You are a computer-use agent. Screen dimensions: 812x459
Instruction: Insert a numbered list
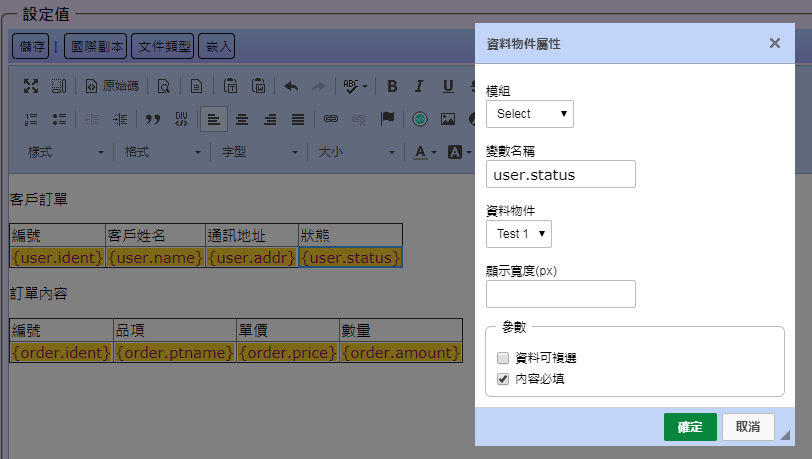click(x=31, y=119)
